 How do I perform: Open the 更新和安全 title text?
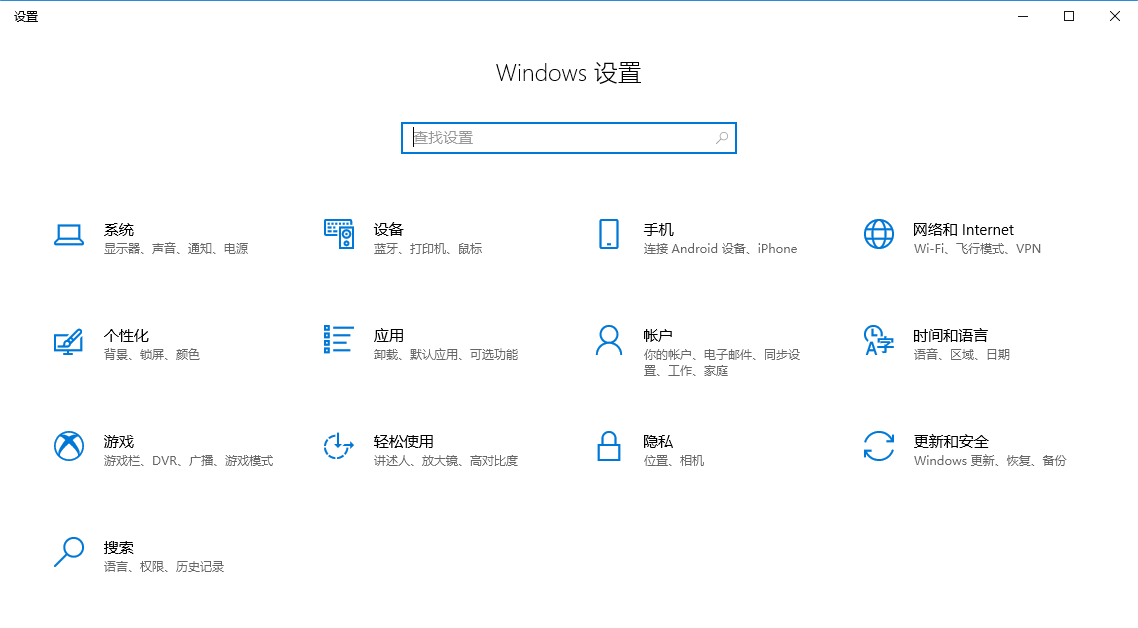pyautogui.click(x=950, y=442)
